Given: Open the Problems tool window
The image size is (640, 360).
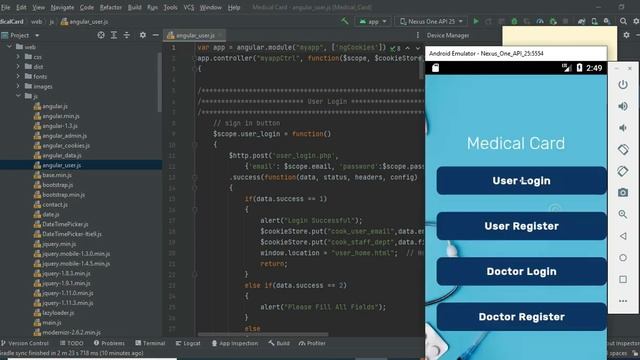Looking at the screenshot, I should [109, 343].
